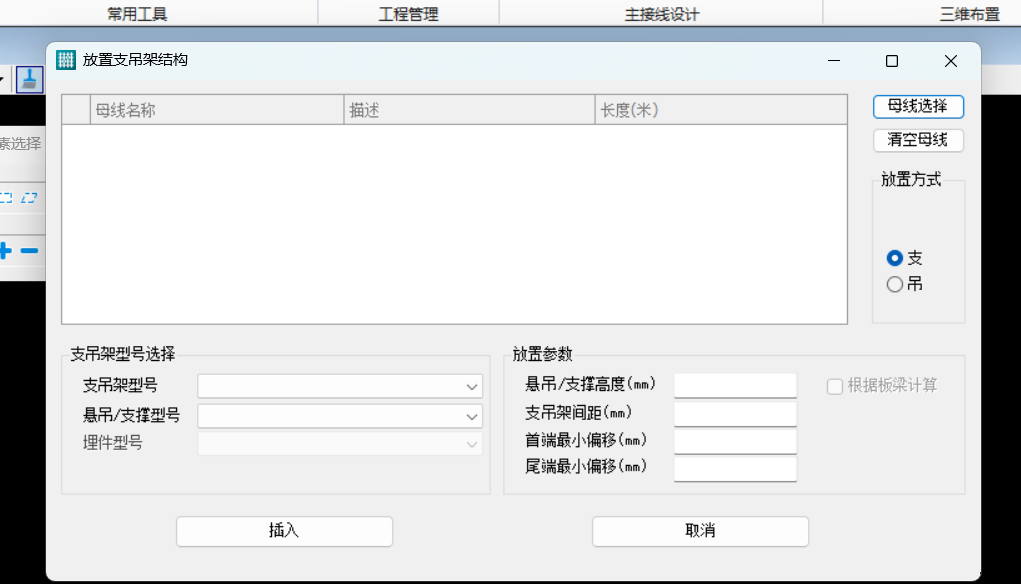Viewport: 1021px width, 584px height.
Task: Click the blue plus icon on left panel
Action: click(x=5, y=251)
